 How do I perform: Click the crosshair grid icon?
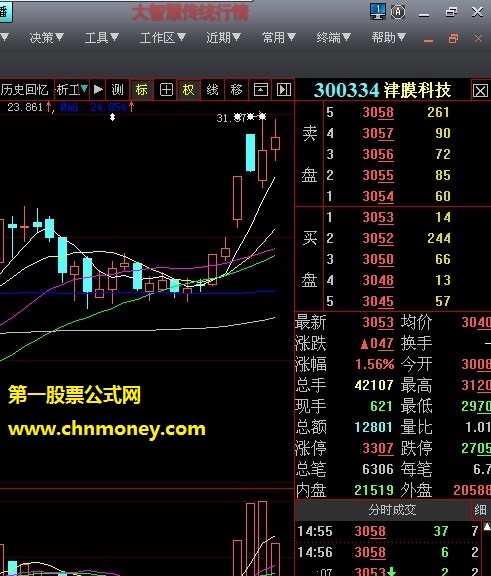pyautogui.click(x=166, y=89)
